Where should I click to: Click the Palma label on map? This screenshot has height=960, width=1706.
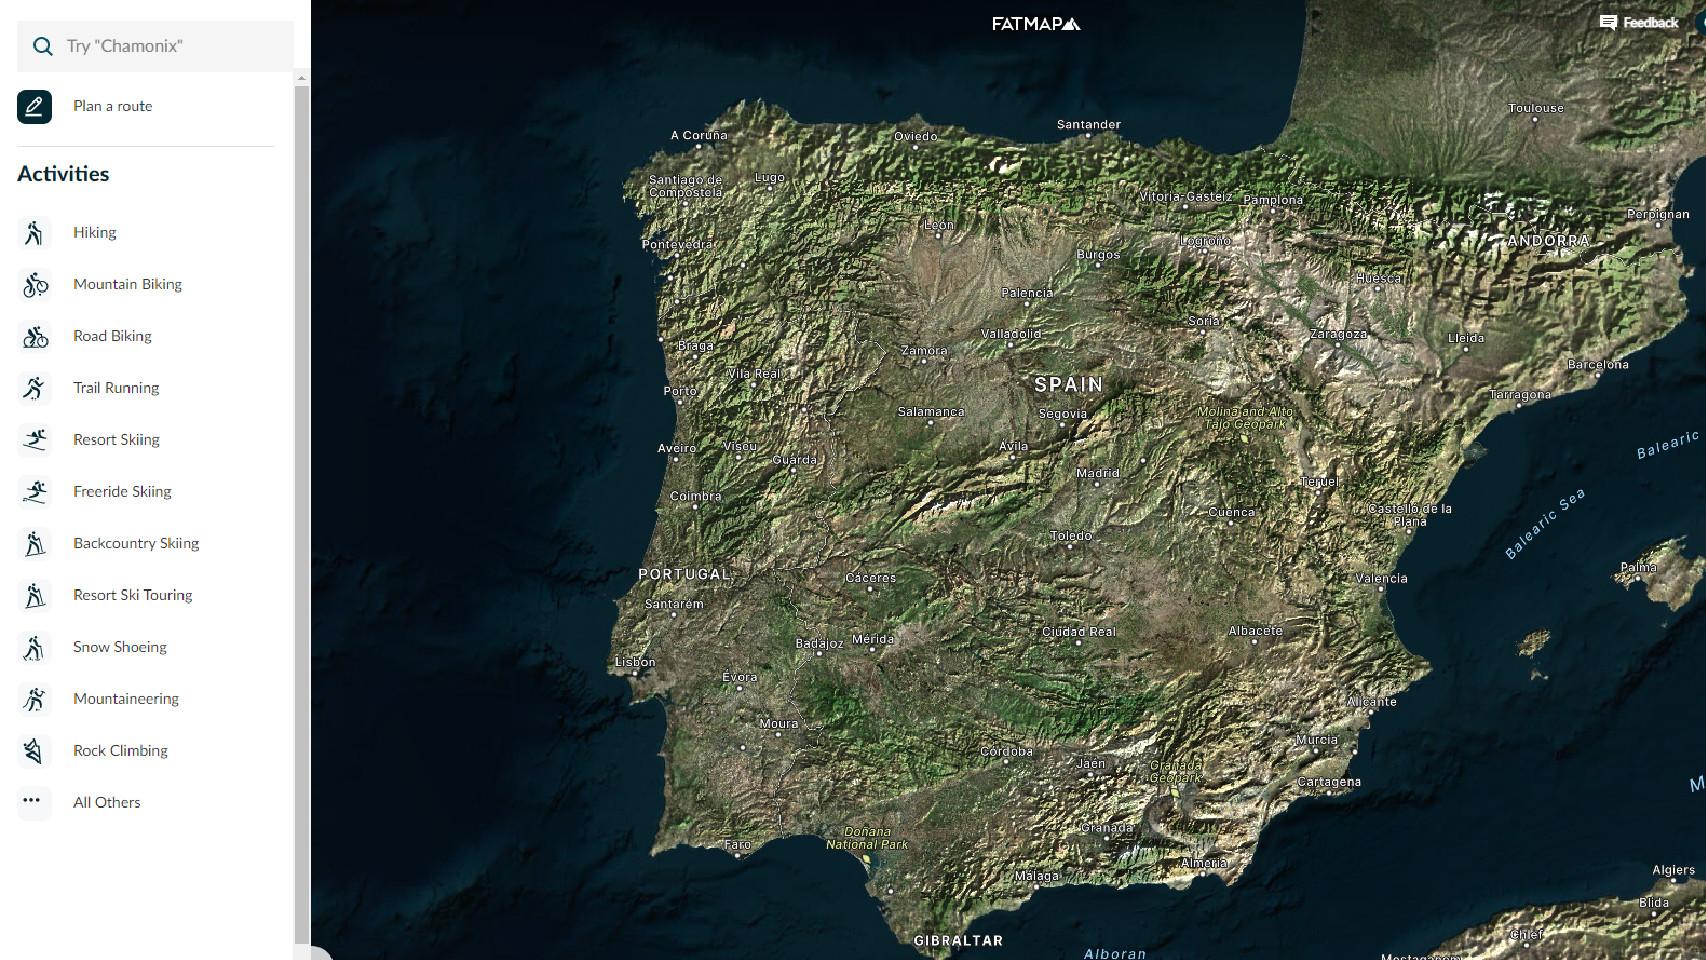pos(1638,567)
